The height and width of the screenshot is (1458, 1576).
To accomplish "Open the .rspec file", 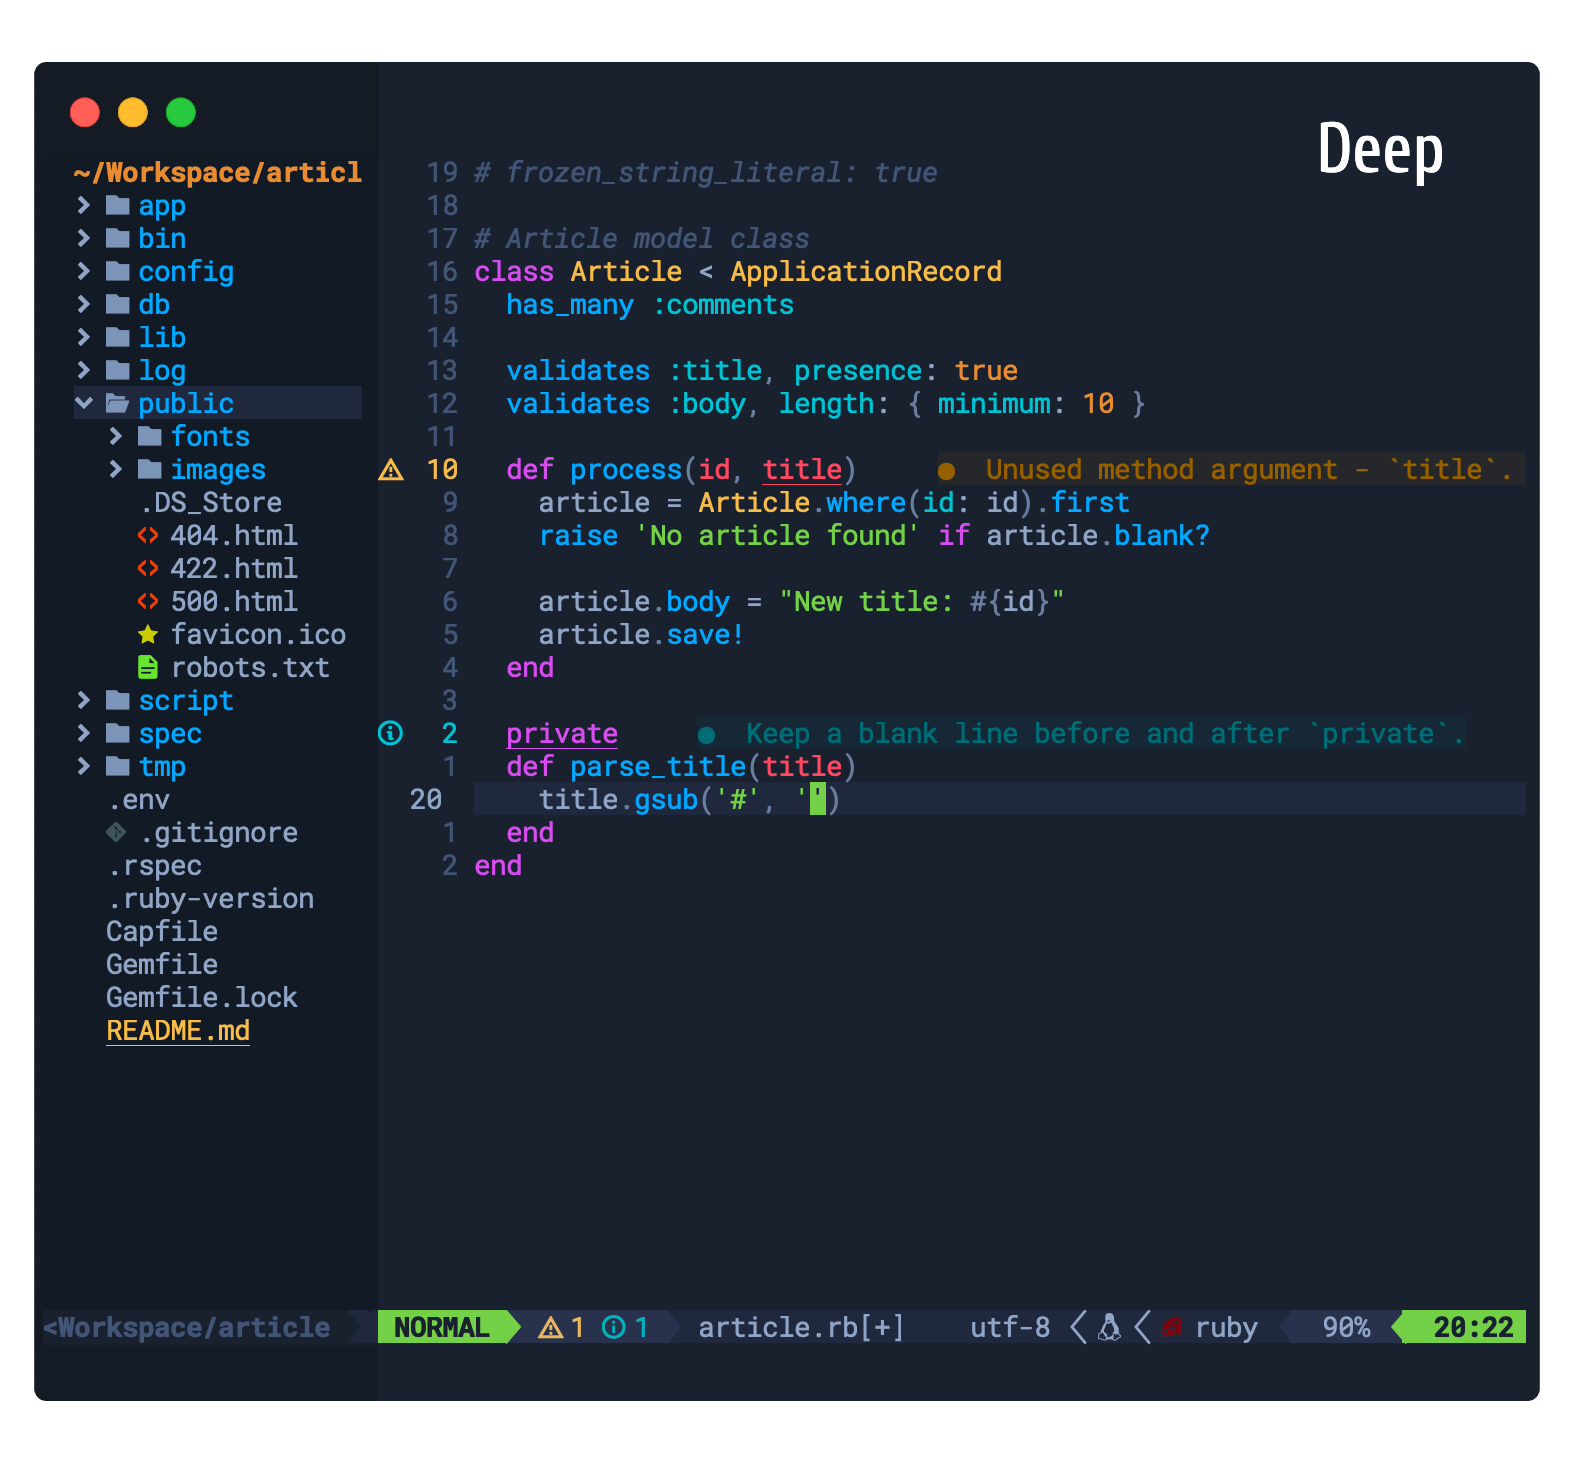I will pyautogui.click(x=155, y=865).
